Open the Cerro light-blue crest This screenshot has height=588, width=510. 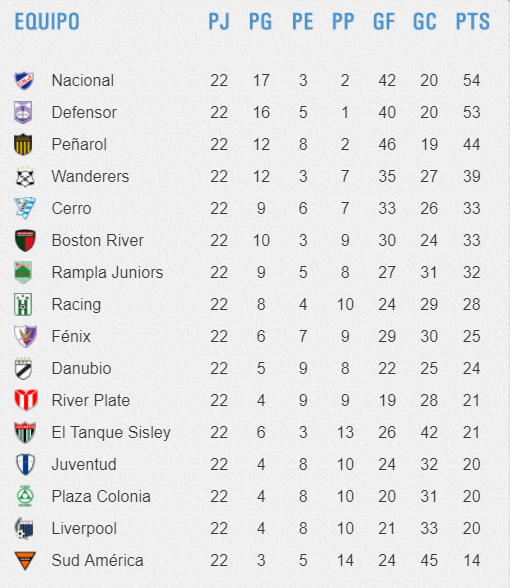25,208
